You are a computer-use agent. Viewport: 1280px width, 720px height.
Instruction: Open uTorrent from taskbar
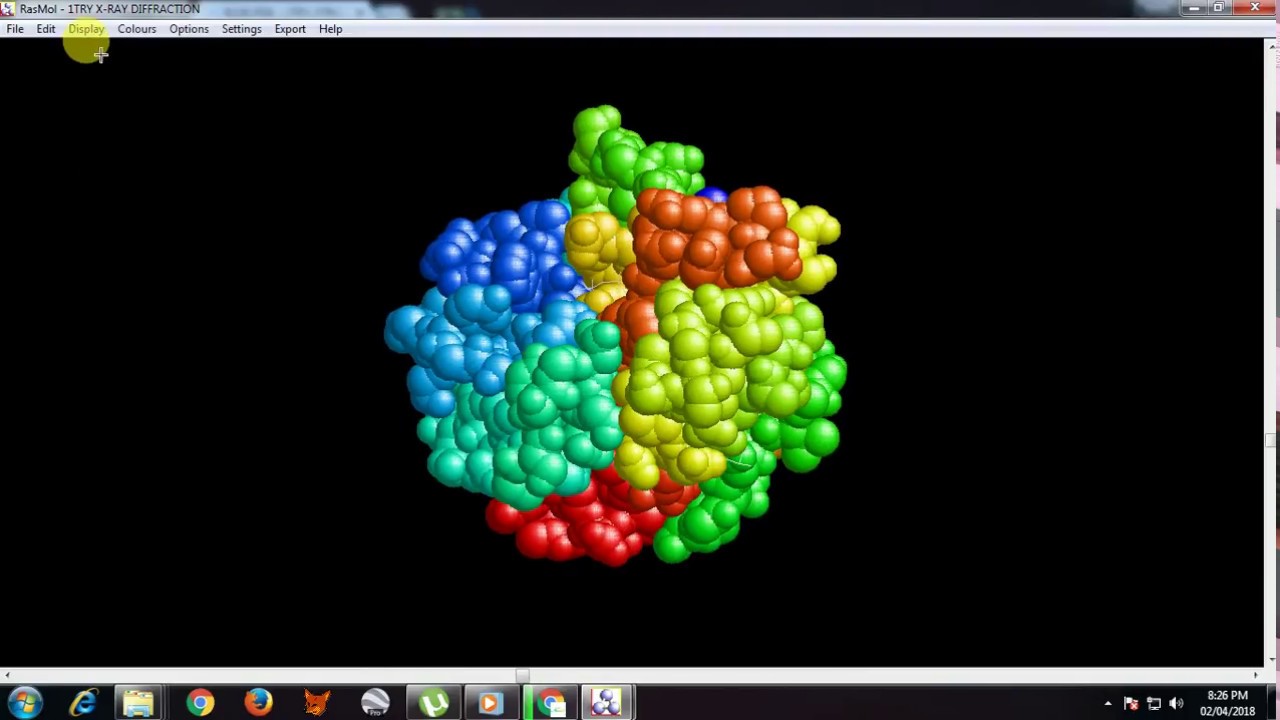click(x=433, y=702)
